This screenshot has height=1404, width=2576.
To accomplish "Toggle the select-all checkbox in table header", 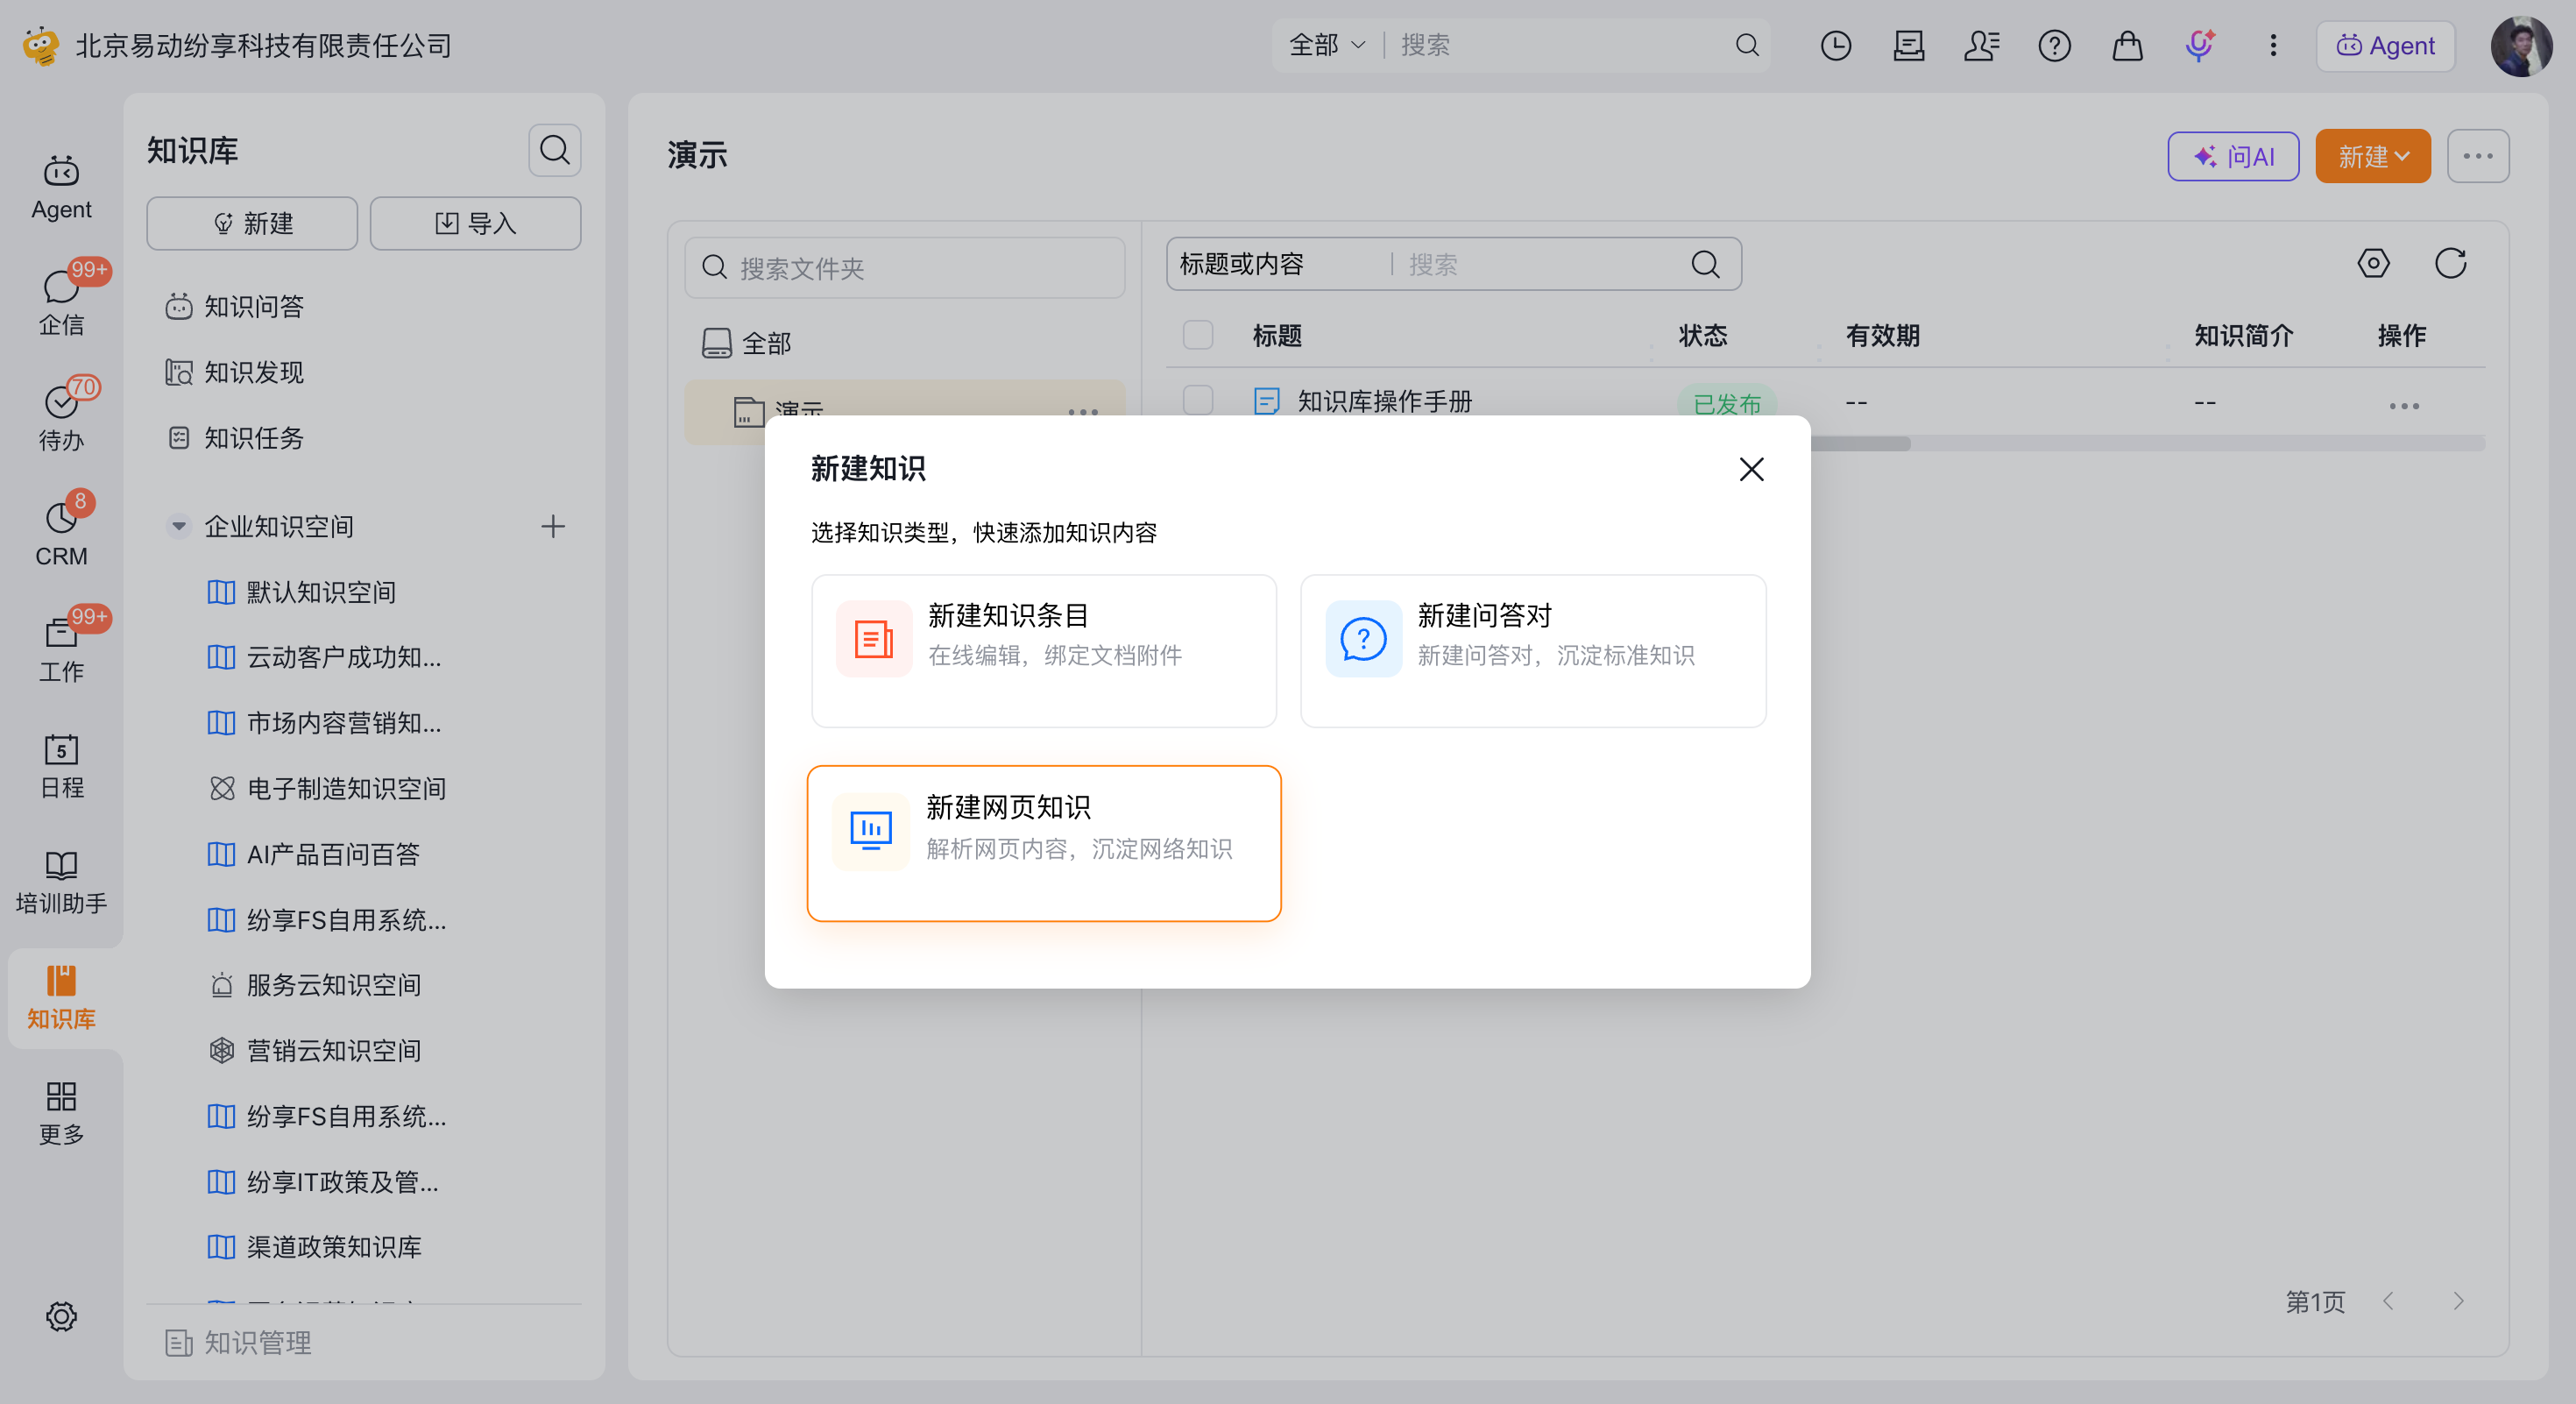I will coord(1197,334).
